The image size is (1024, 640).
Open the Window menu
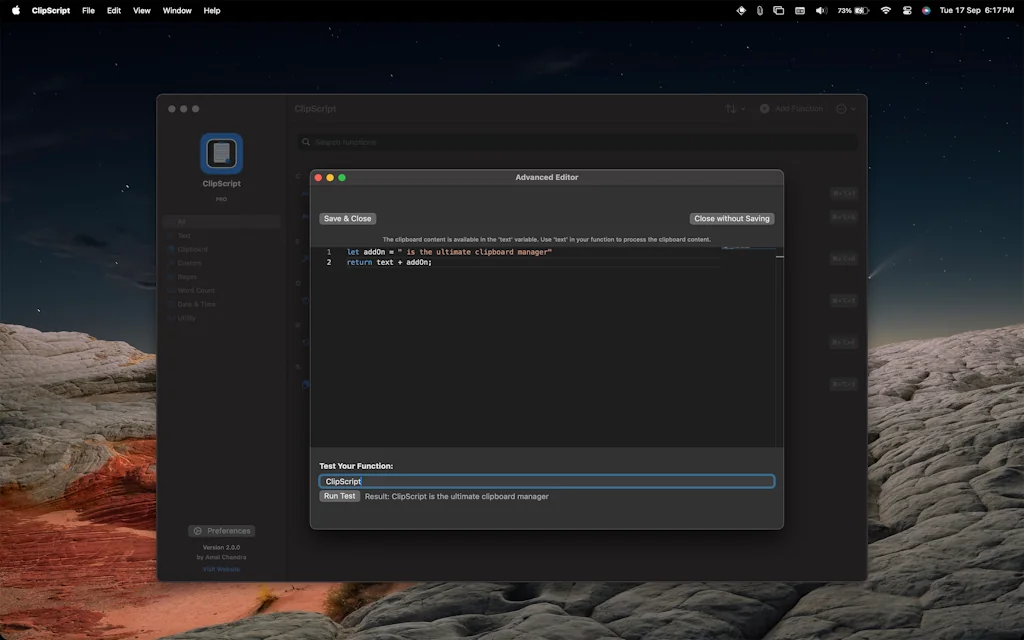176,10
